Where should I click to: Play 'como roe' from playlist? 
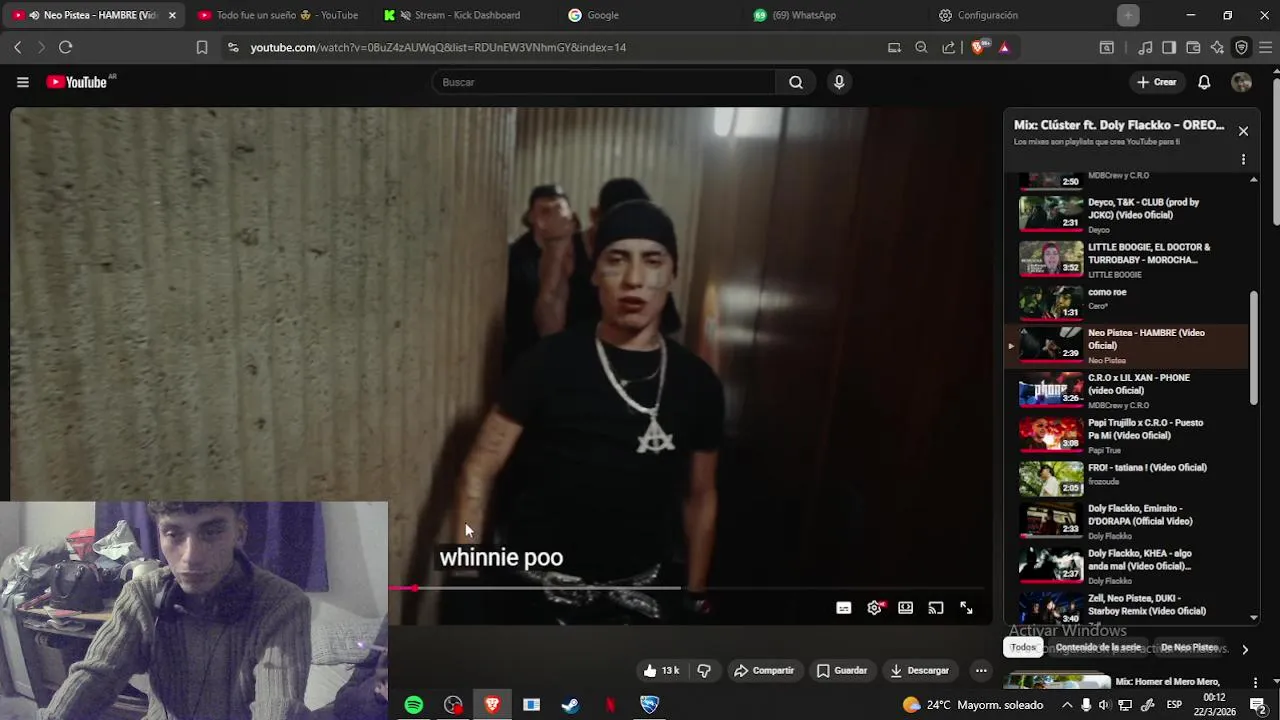pos(1128,302)
